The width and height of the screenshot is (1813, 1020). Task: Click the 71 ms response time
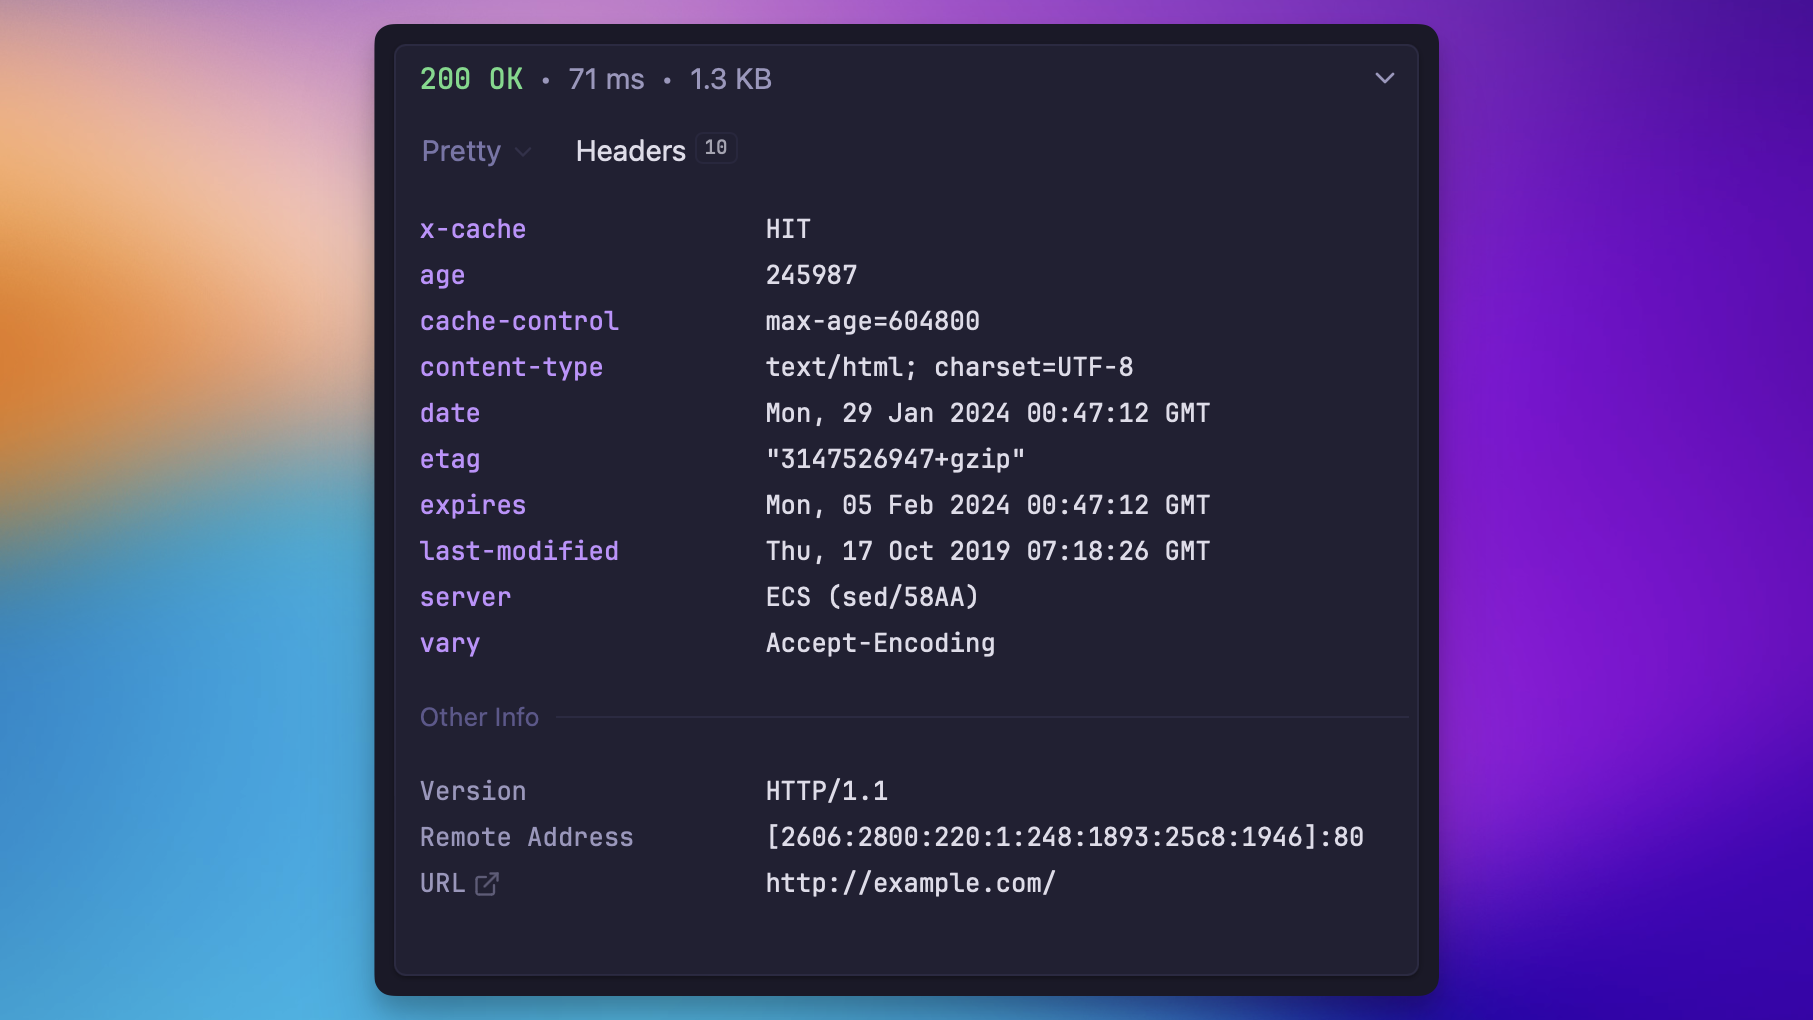pos(606,79)
